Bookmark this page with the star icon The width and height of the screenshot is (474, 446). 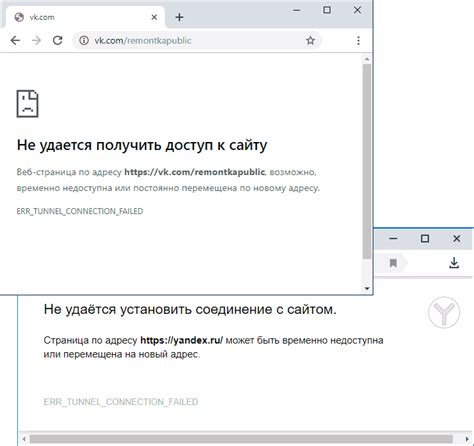(310, 41)
